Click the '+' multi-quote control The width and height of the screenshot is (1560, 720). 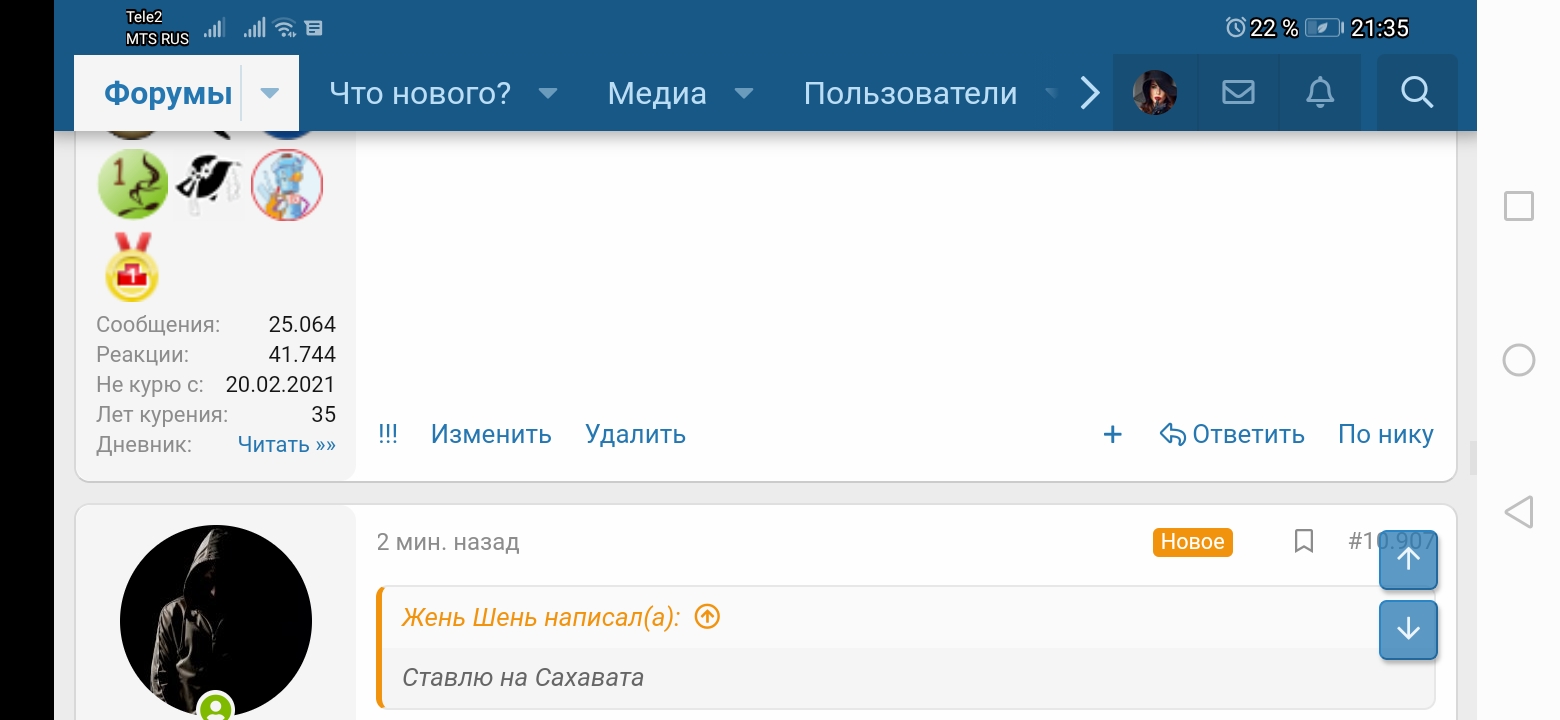[x=1112, y=433]
